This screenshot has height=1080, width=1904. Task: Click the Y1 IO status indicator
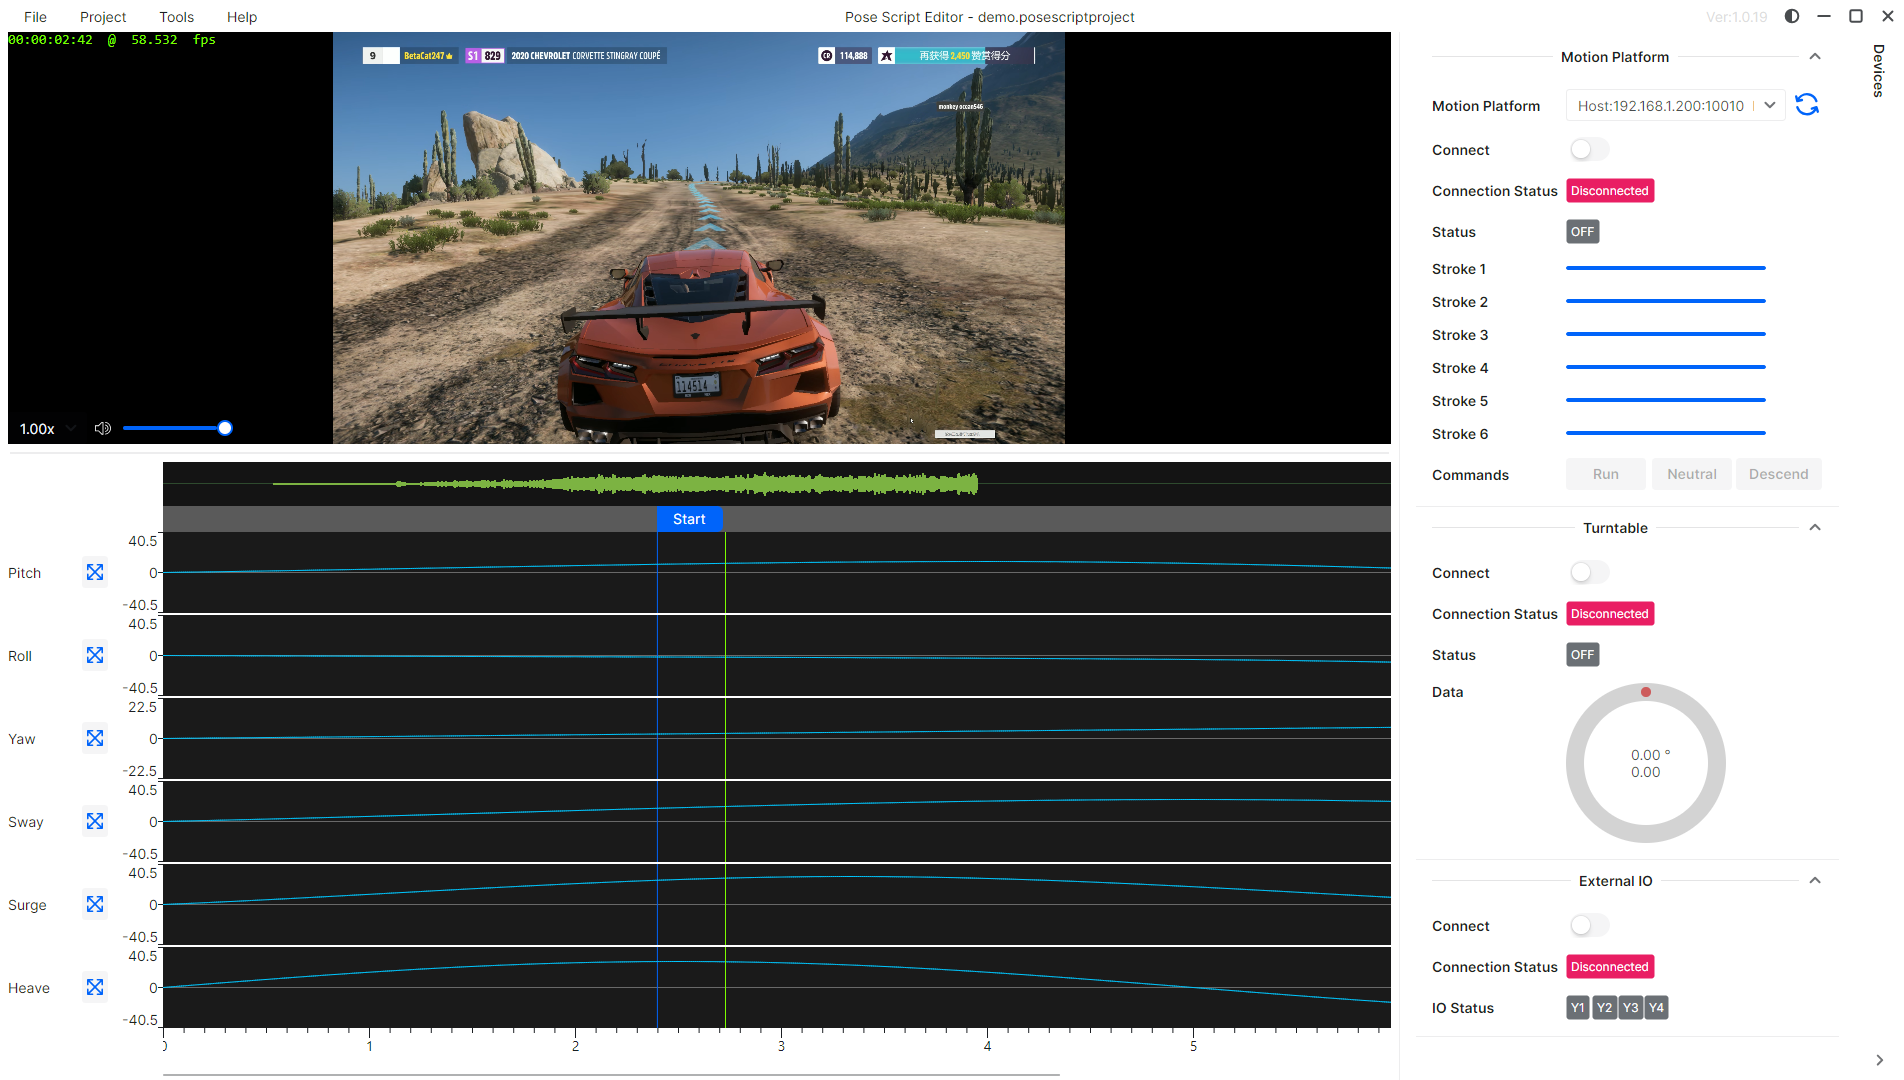[1578, 1007]
